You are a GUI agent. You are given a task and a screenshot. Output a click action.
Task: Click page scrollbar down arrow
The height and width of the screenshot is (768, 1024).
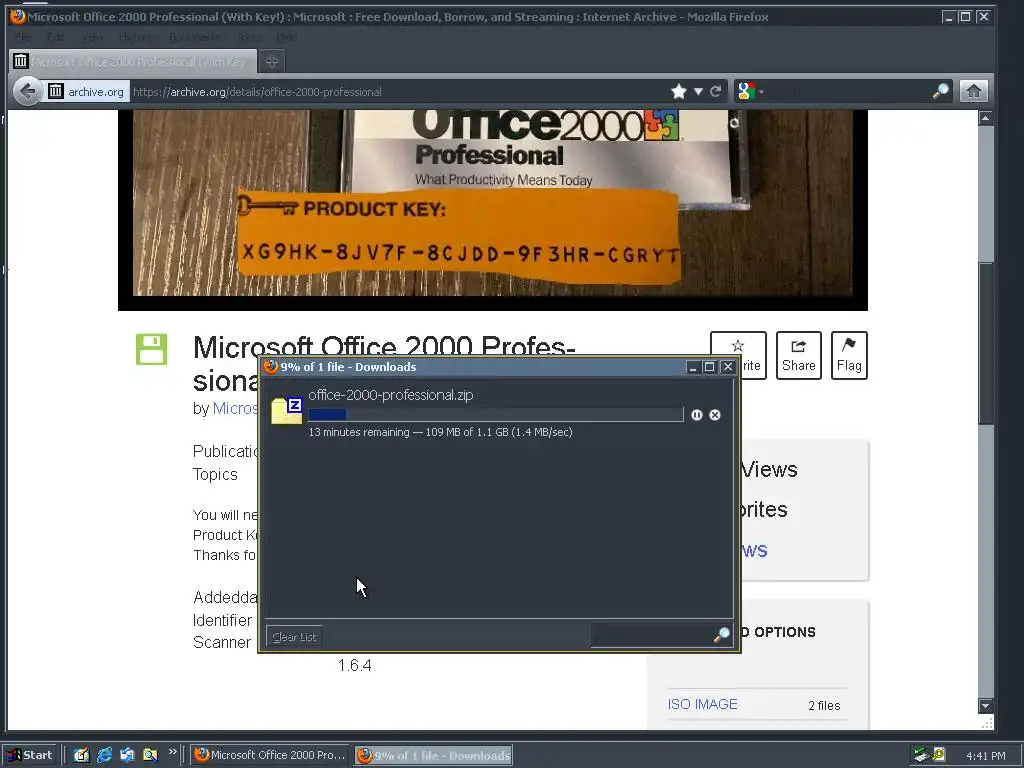[x=985, y=706]
